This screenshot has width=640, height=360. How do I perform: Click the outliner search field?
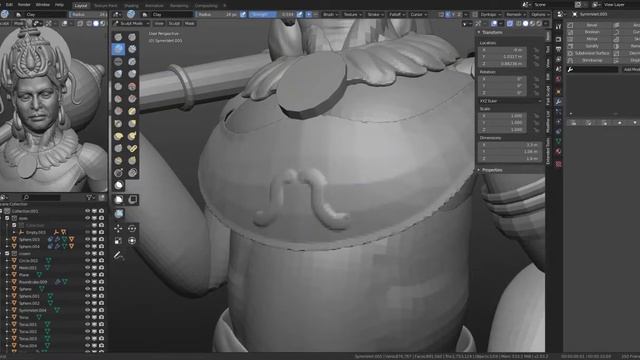pyautogui.click(x=41, y=198)
